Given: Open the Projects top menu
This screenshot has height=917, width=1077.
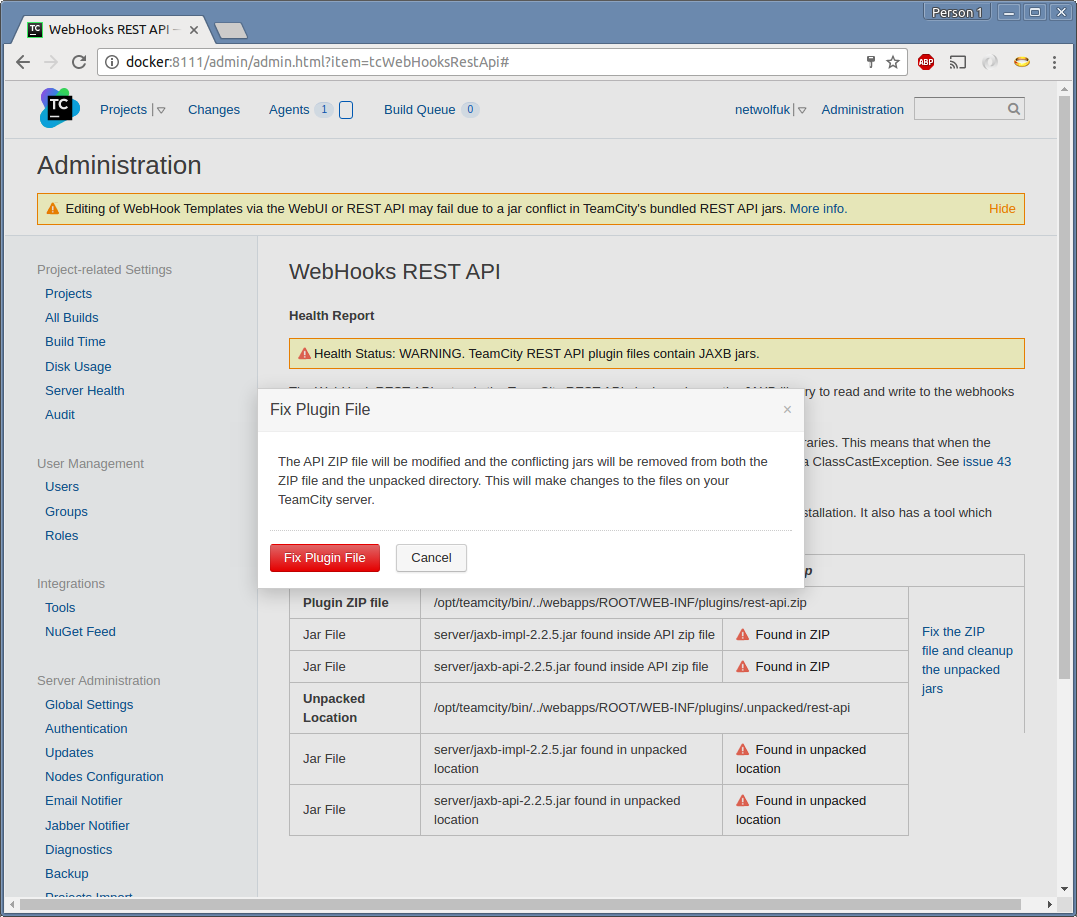Looking at the screenshot, I should pos(124,110).
